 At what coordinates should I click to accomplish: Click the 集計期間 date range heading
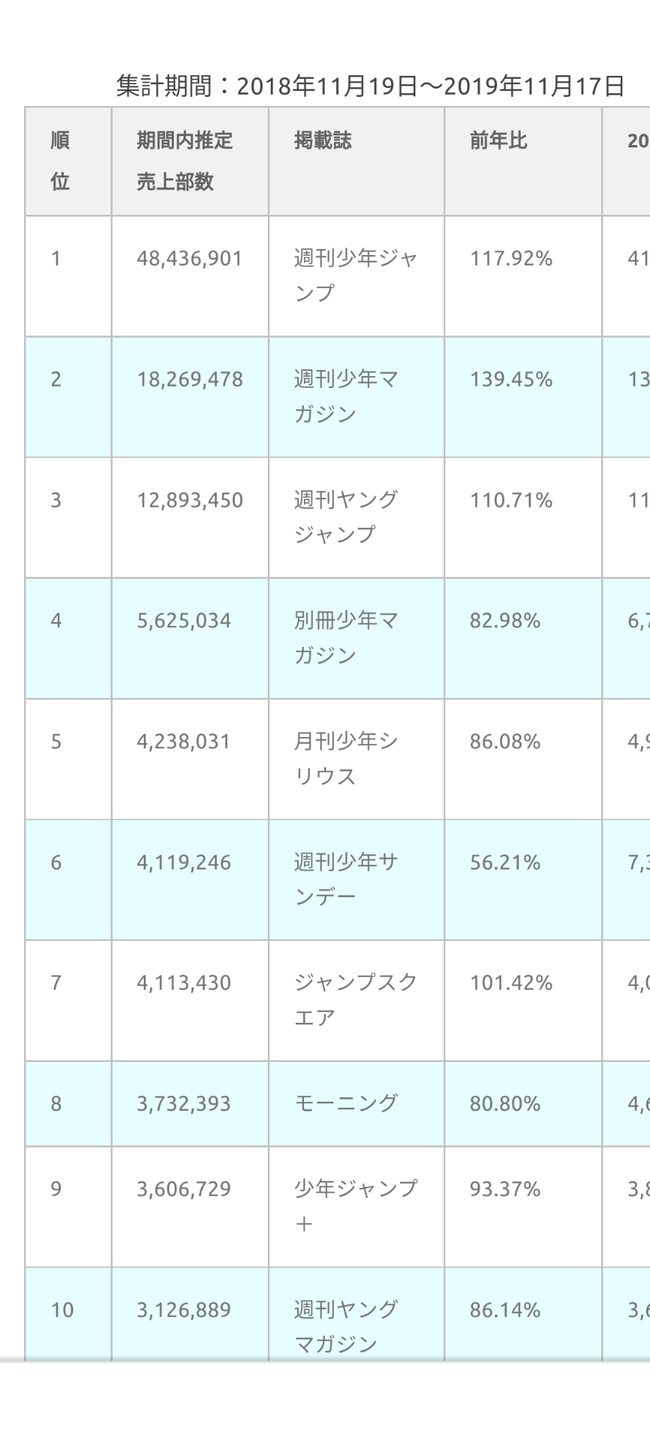click(371, 86)
